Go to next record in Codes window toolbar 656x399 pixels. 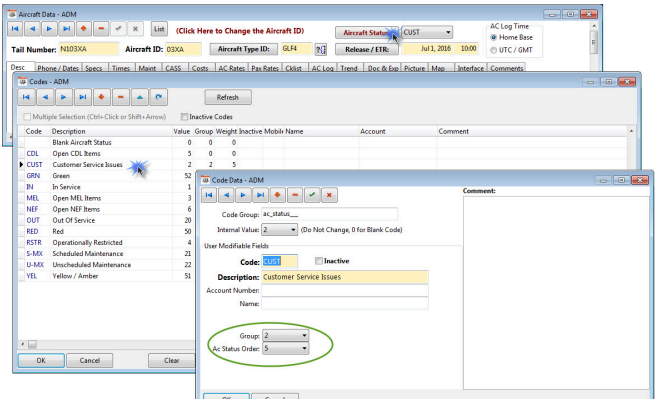click(64, 97)
